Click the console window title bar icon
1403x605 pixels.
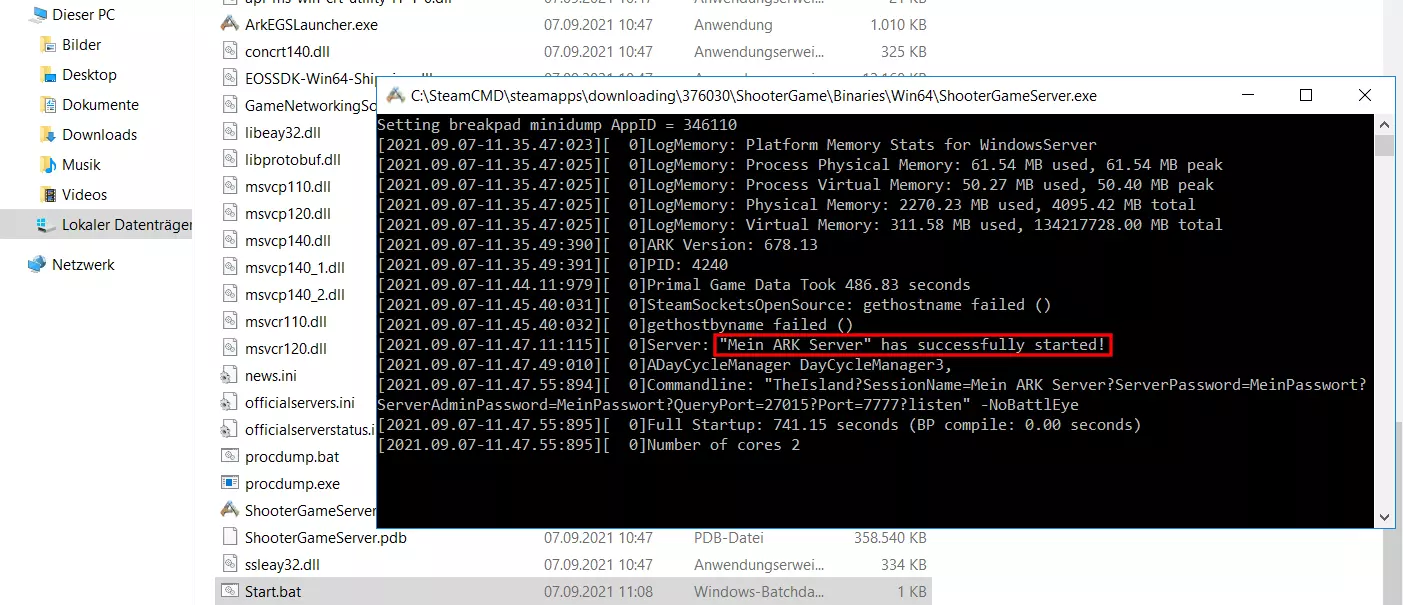pos(396,96)
